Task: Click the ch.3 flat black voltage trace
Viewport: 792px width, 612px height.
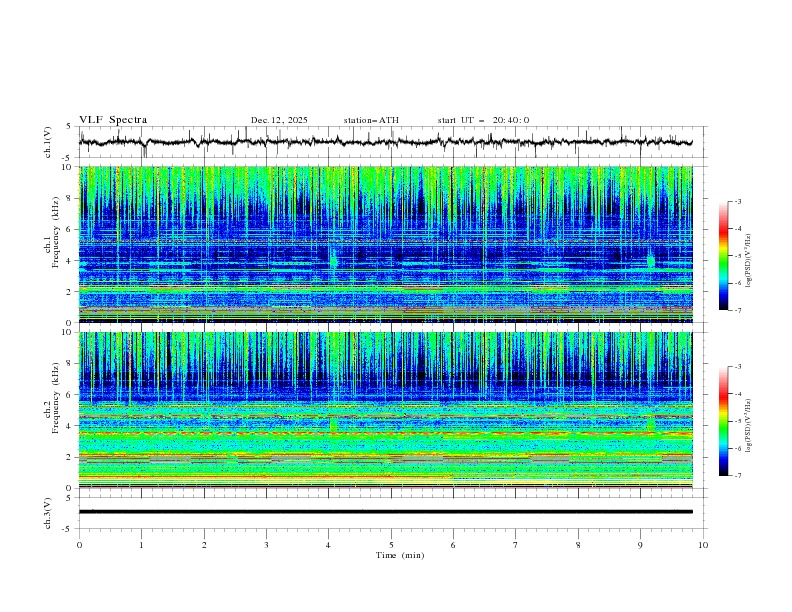Action: pos(385,512)
